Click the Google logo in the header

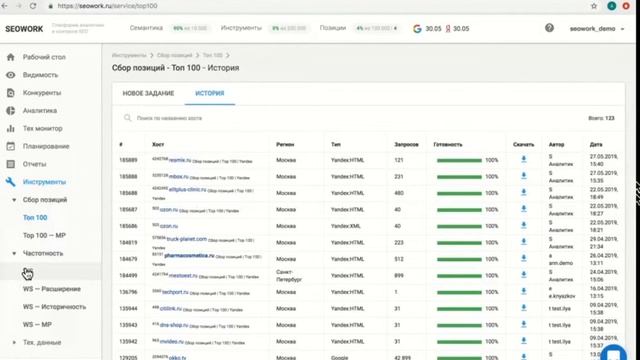(x=417, y=29)
